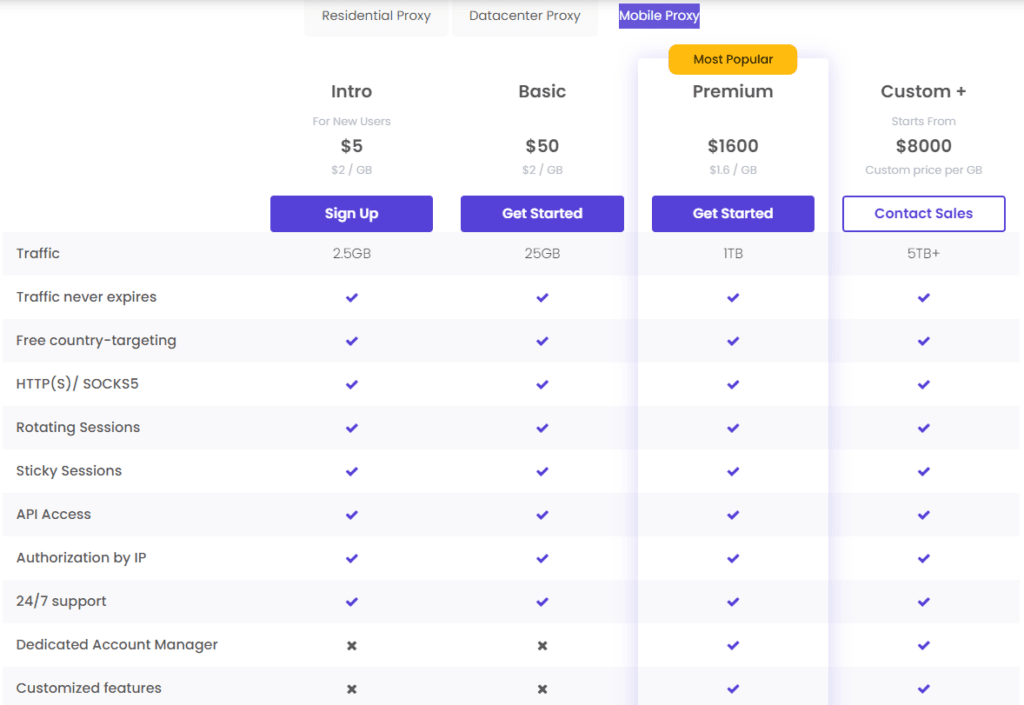This screenshot has width=1024, height=705.
Task: Click Premium checkmark for Free country-targeting
Action: (x=733, y=341)
